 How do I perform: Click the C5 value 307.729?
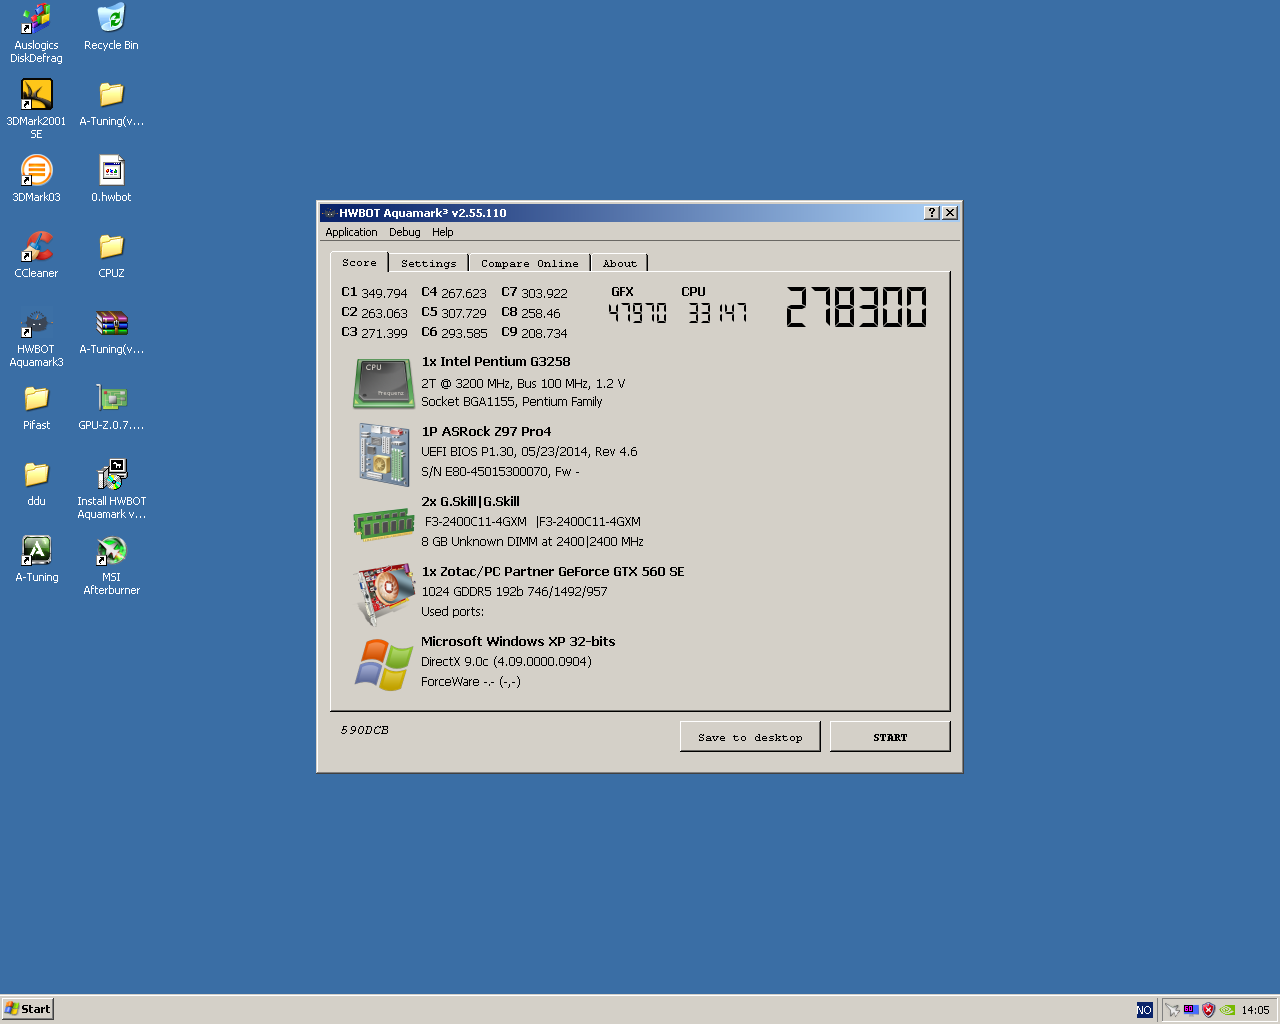(464, 313)
